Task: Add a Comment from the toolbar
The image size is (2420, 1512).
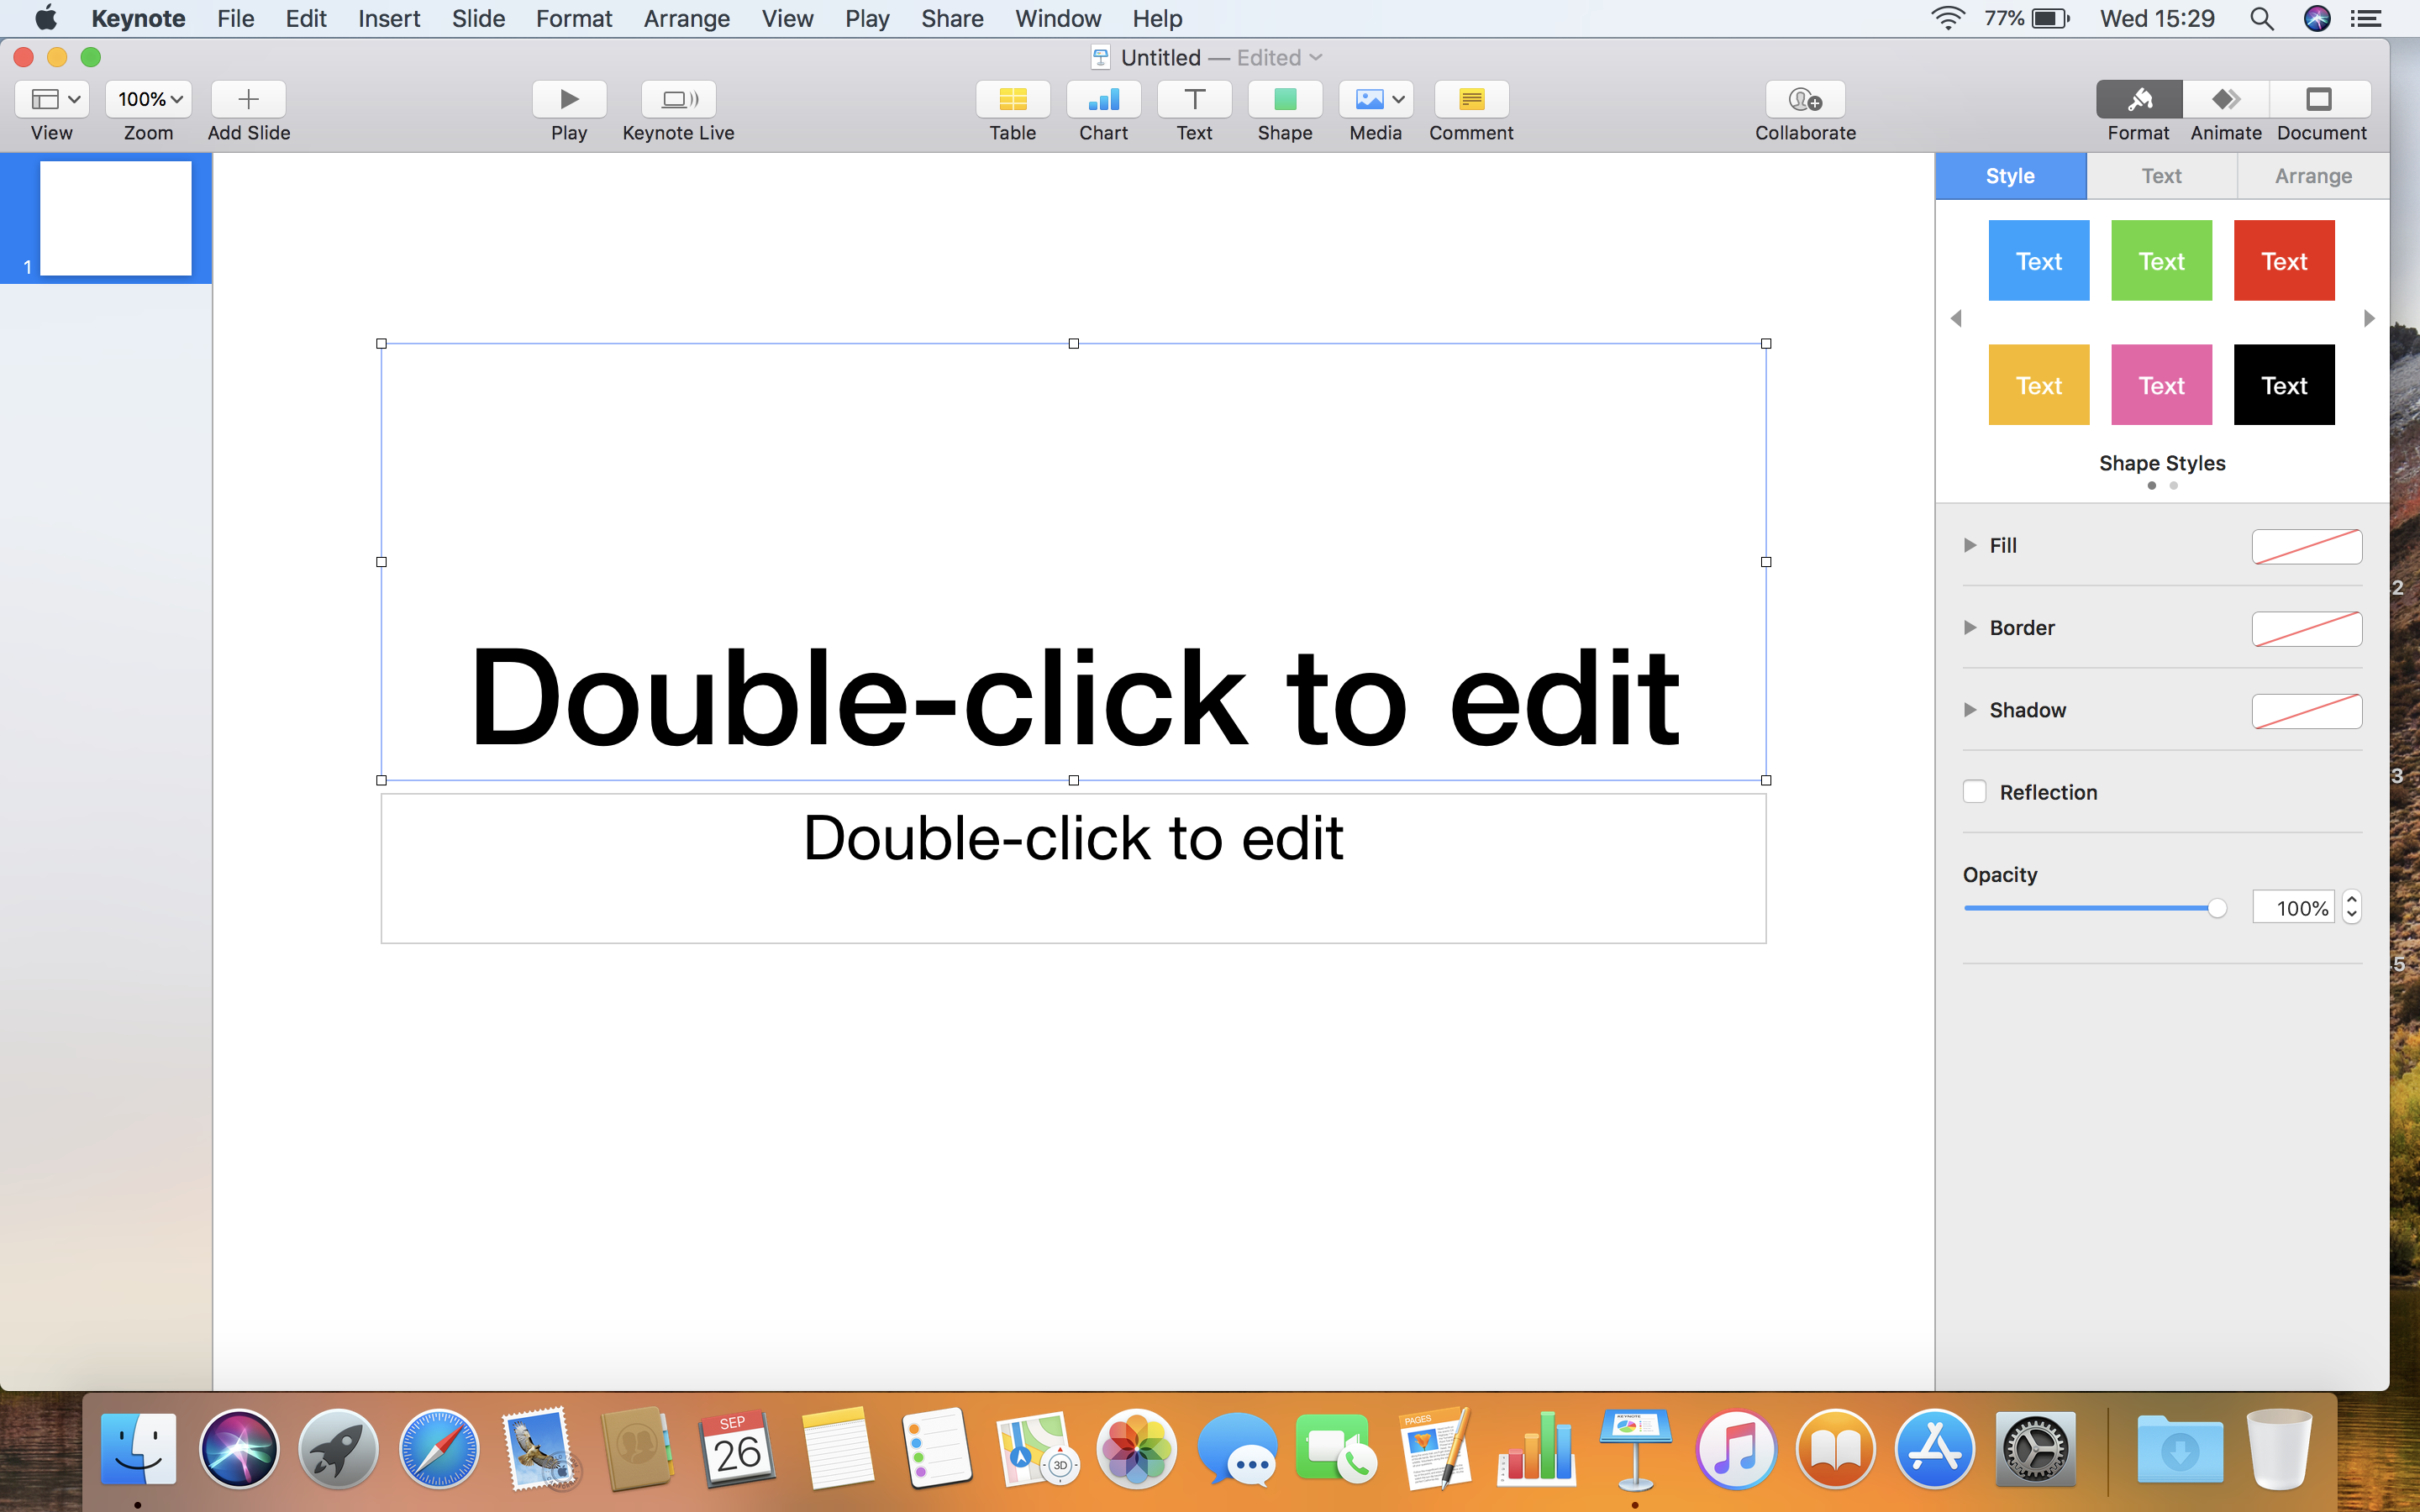Action: (1470, 99)
